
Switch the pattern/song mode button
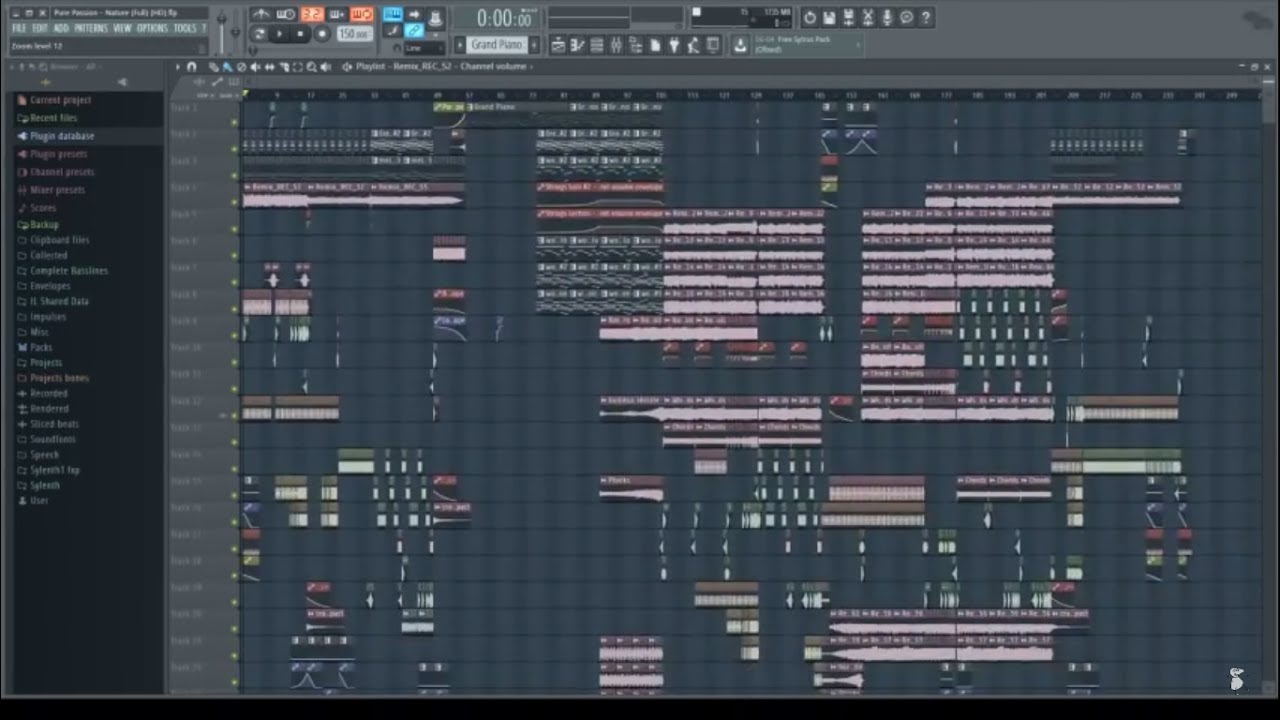coord(258,34)
